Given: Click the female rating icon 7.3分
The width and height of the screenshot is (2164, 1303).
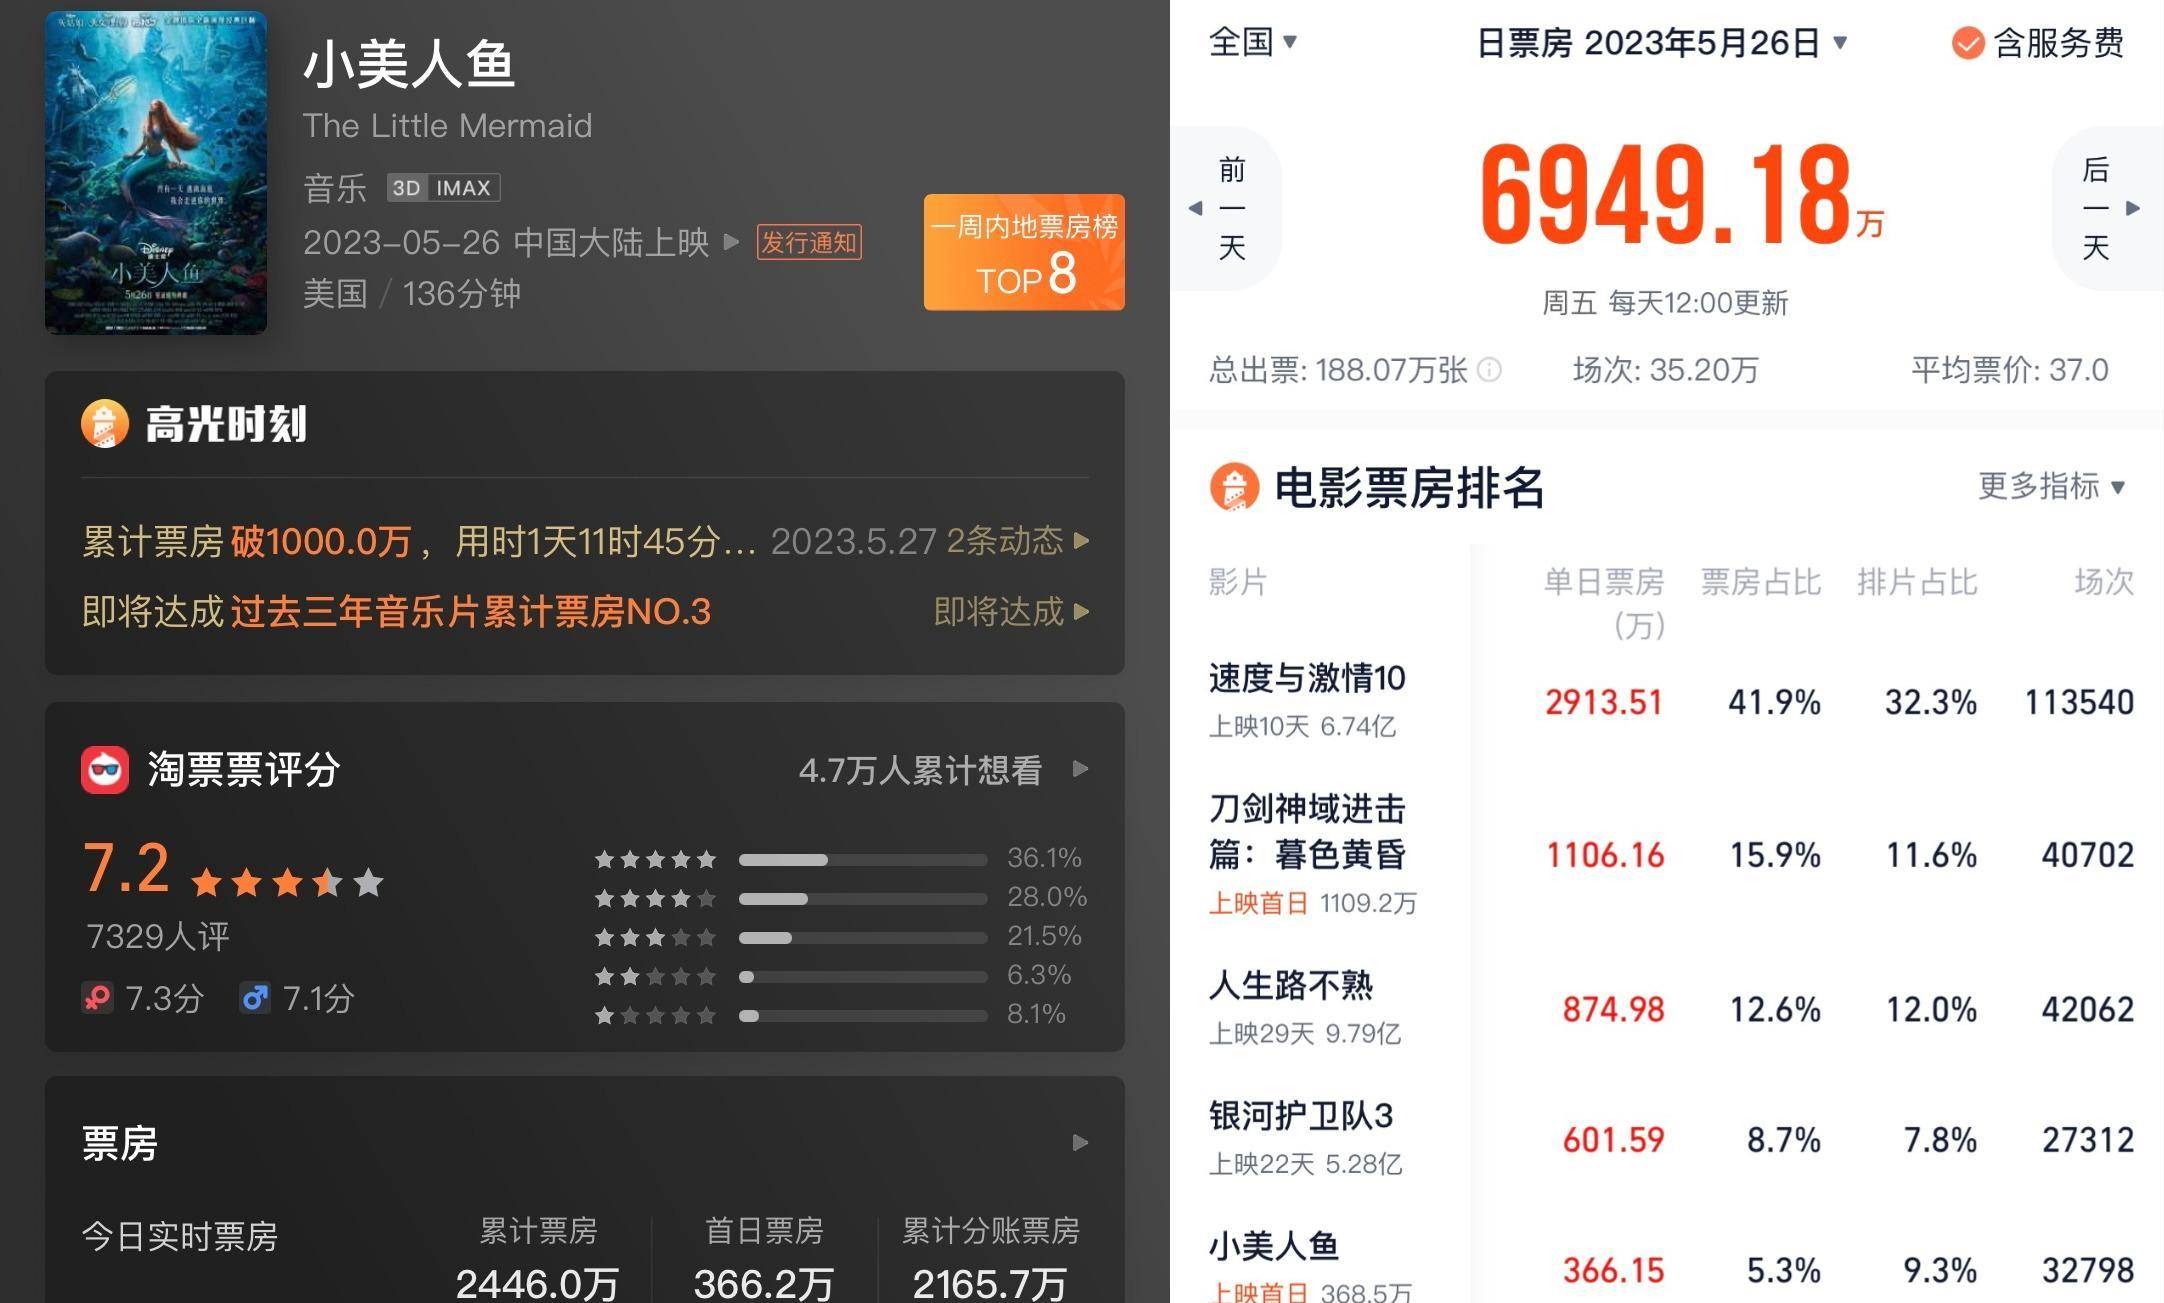Looking at the screenshot, I should [97, 998].
